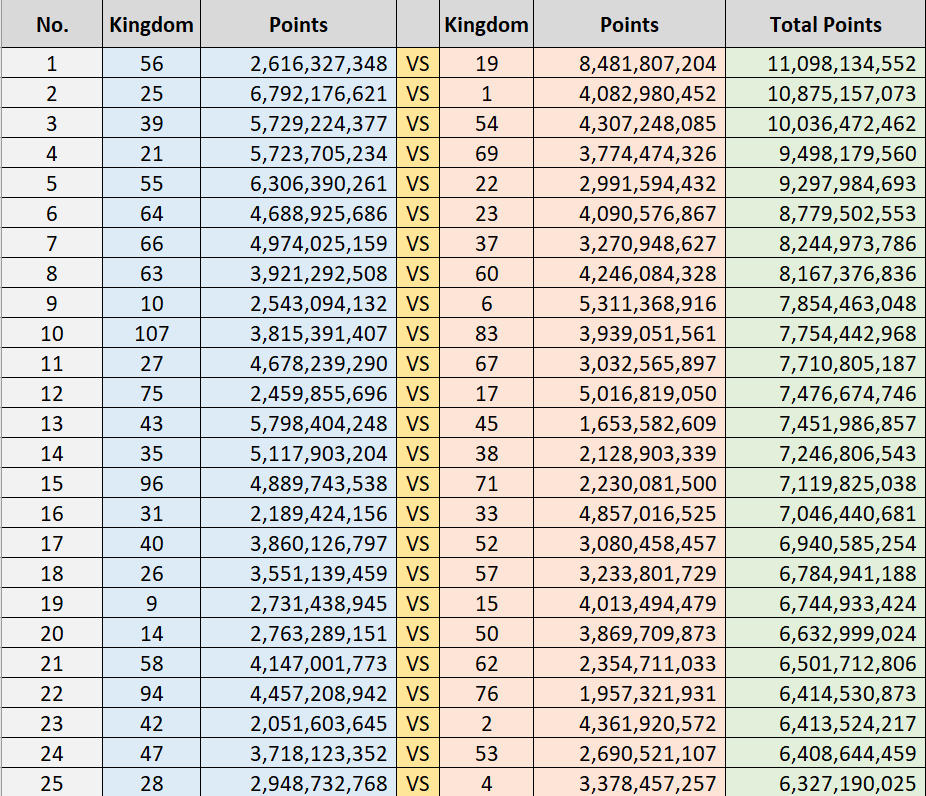The width and height of the screenshot is (926, 796).
Task: Click kingdom 96 cell
Action: (x=152, y=485)
